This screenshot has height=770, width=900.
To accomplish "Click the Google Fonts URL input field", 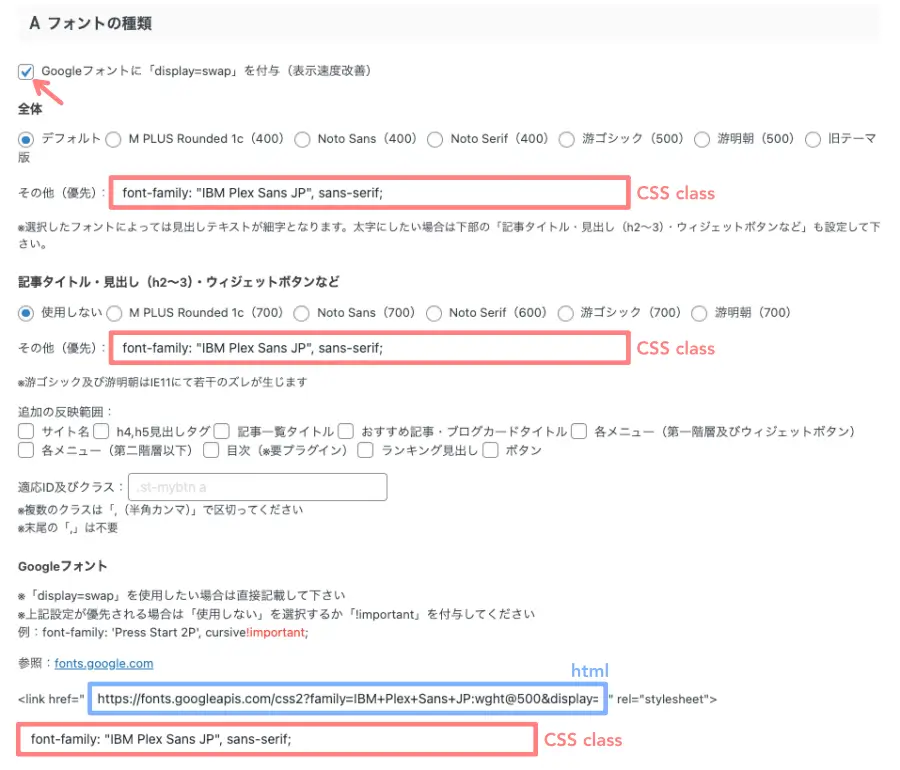I will [x=350, y=699].
